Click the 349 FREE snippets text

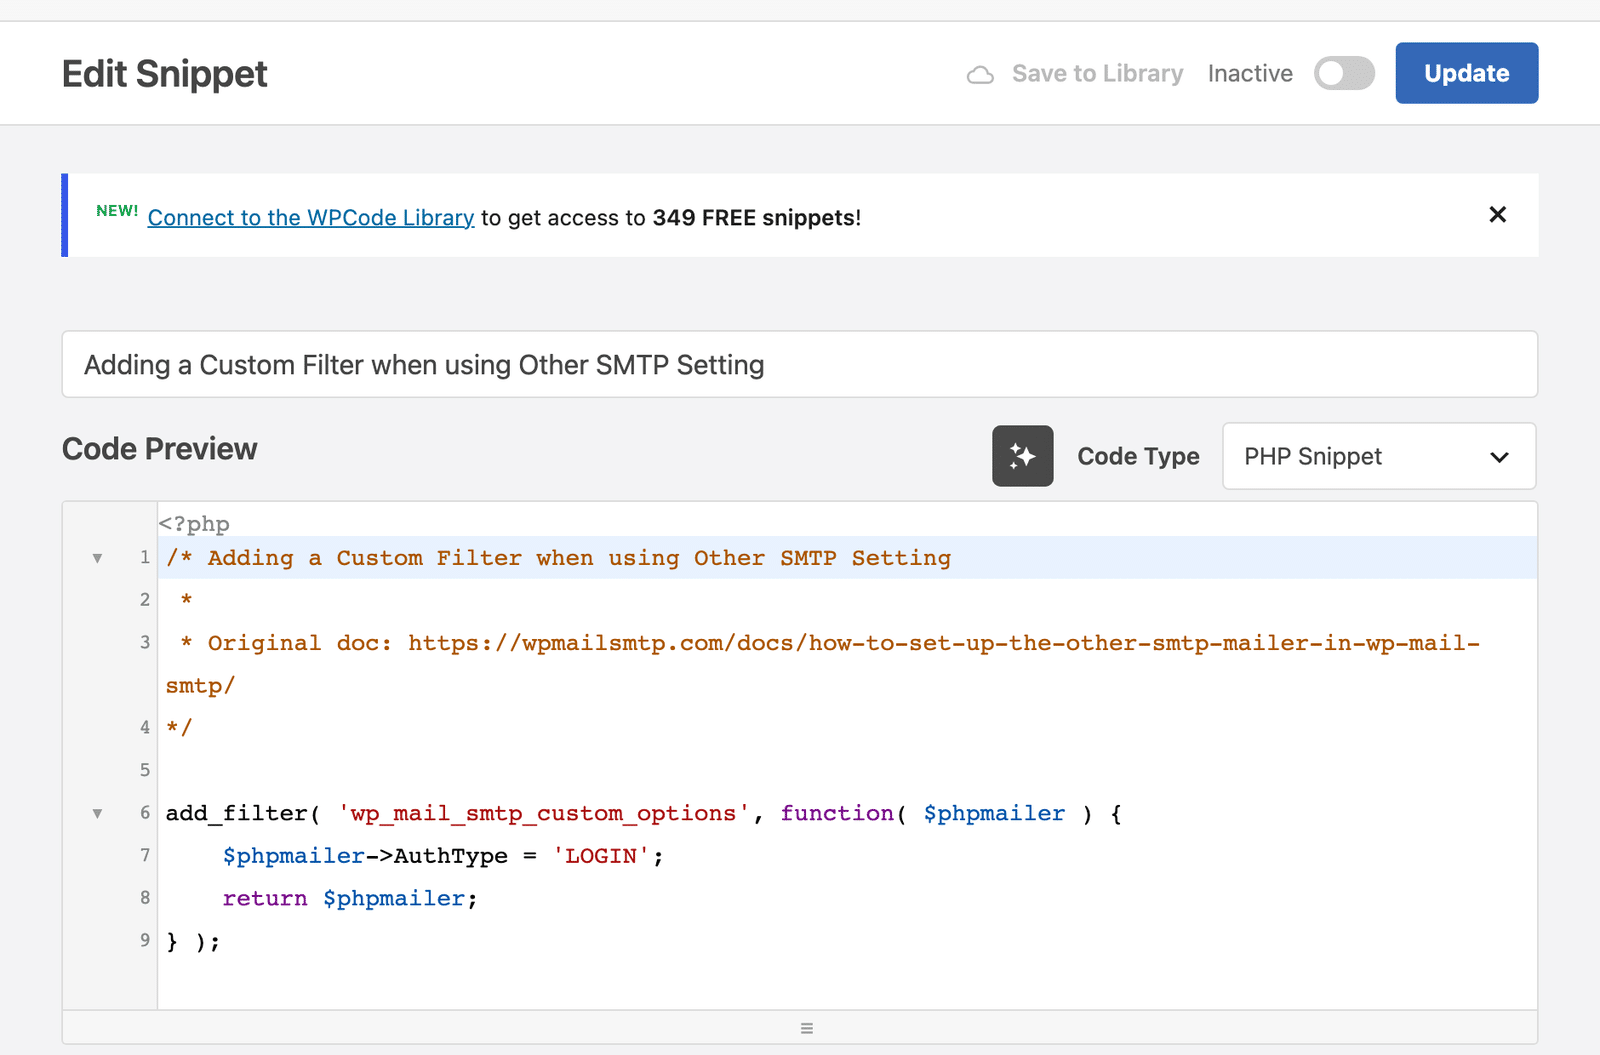point(755,217)
